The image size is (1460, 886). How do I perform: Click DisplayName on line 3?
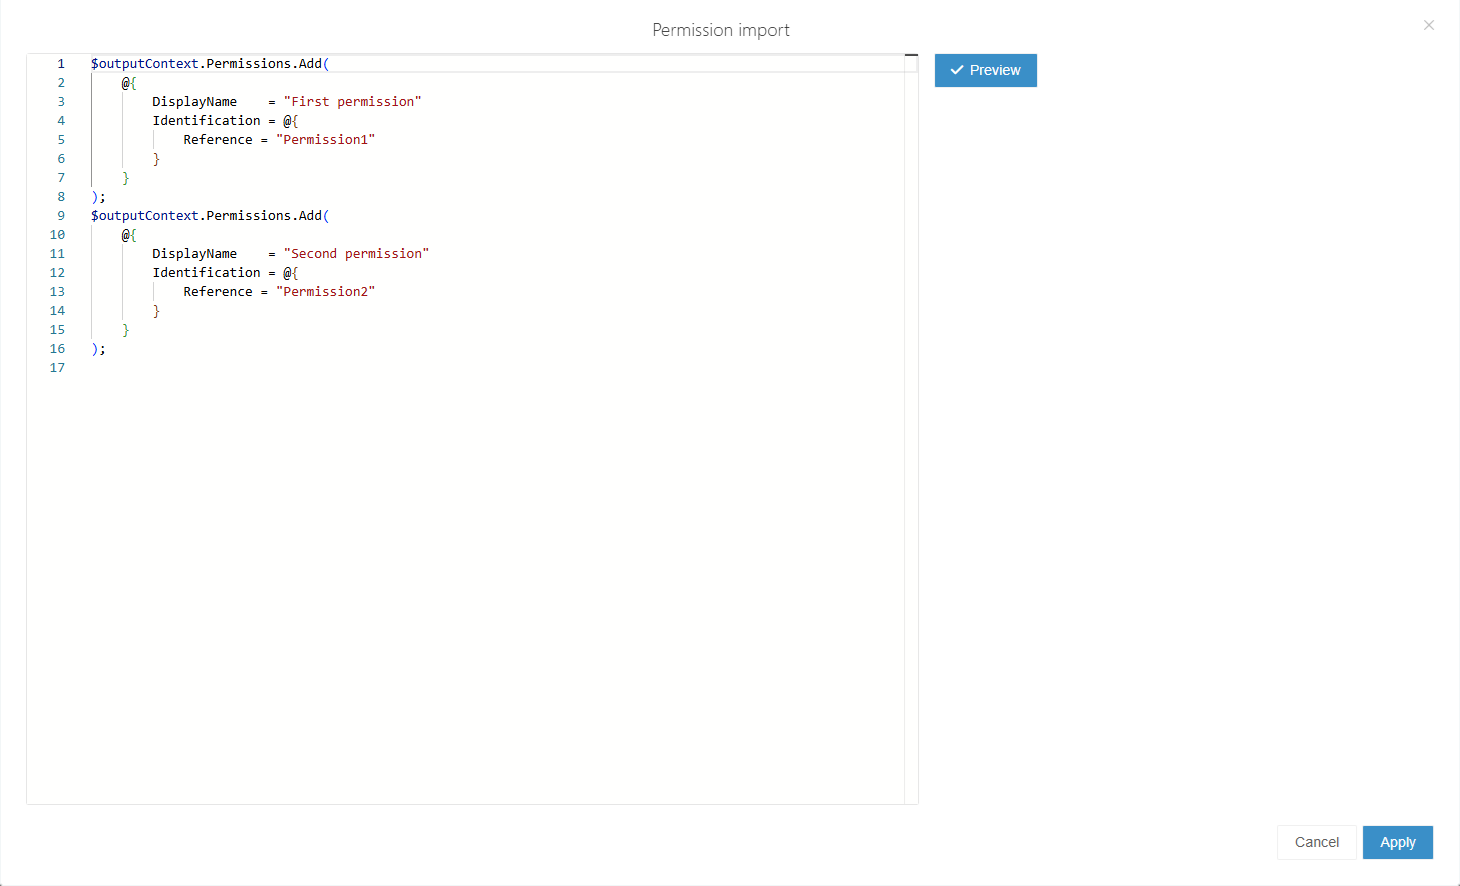(194, 102)
